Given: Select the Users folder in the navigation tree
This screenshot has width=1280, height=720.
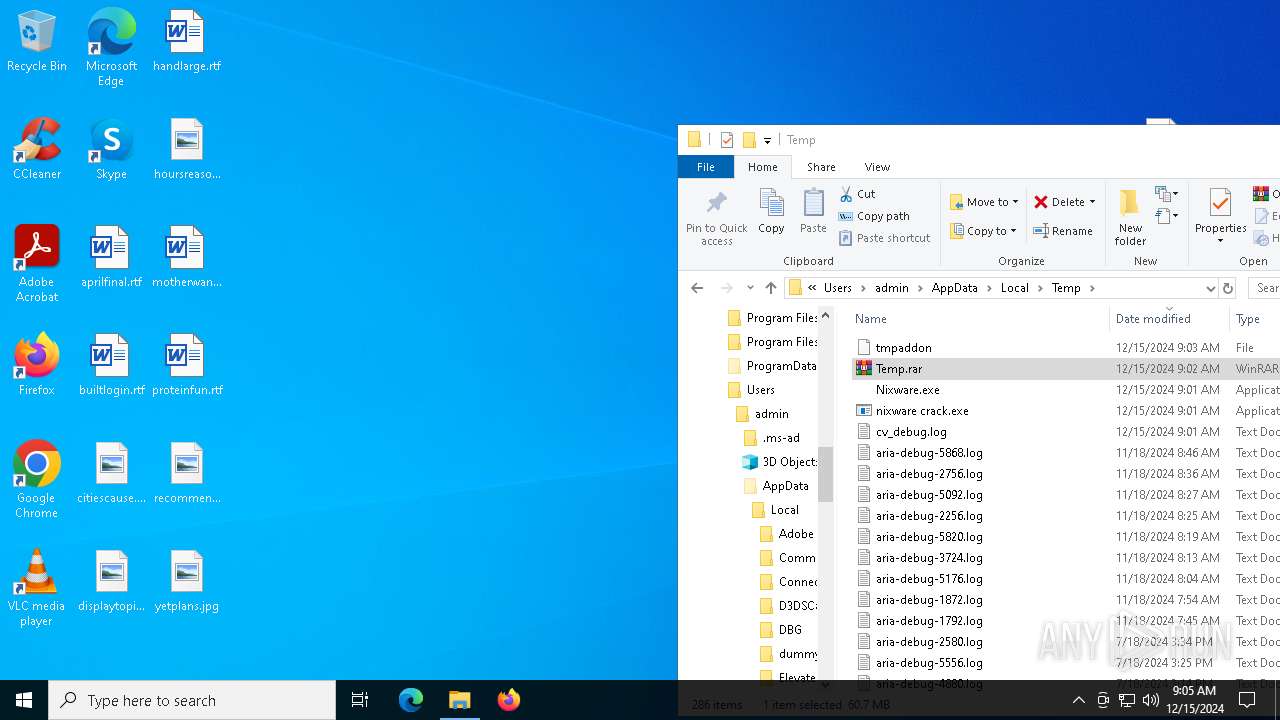Looking at the screenshot, I should (760, 390).
